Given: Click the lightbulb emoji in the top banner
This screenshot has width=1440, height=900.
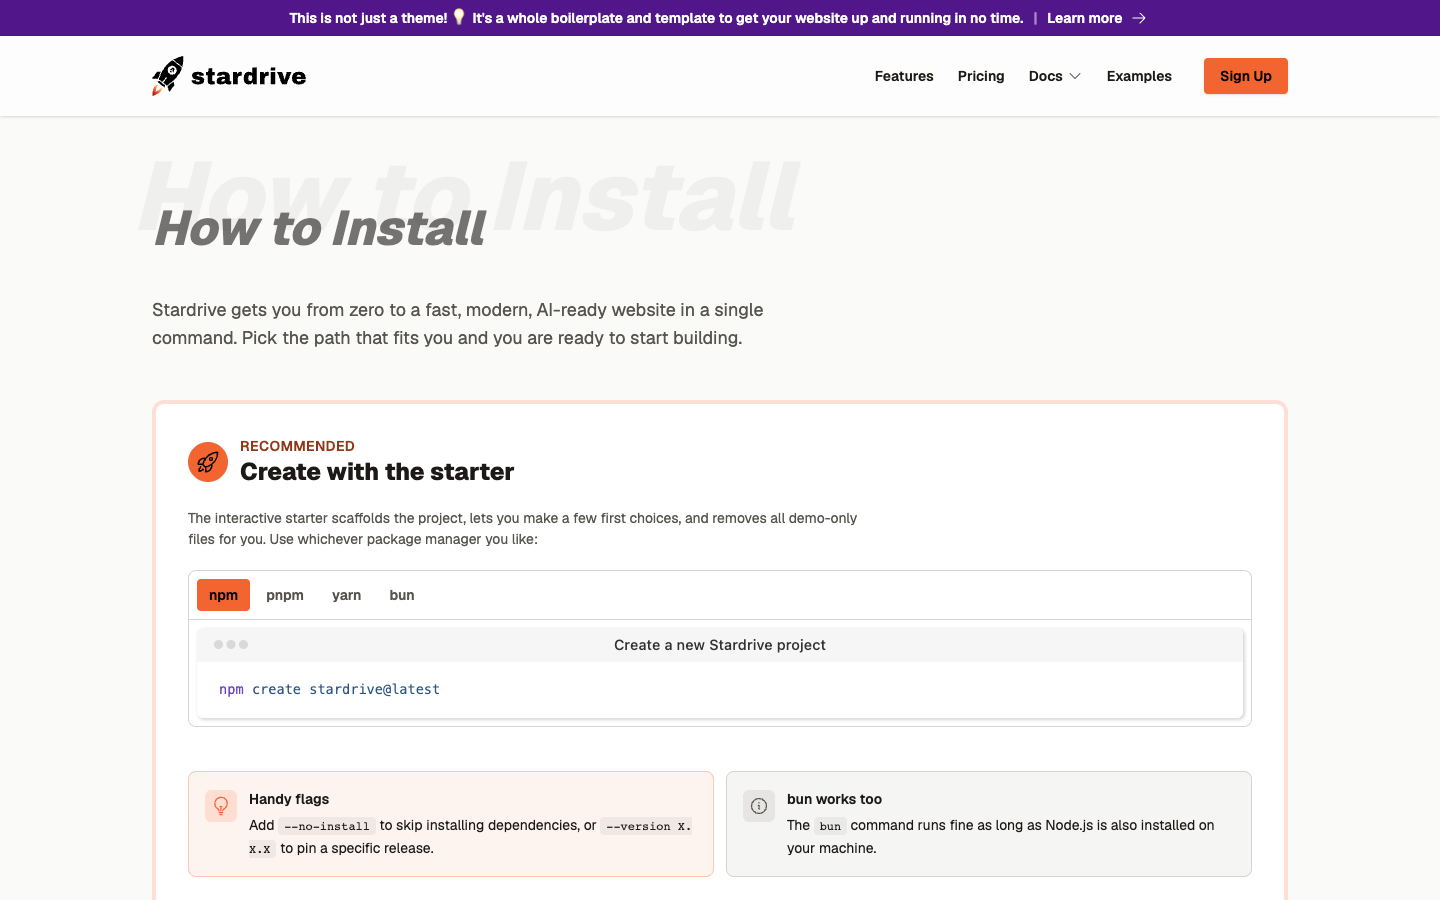Looking at the screenshot, I should click(x=459, y=17).
